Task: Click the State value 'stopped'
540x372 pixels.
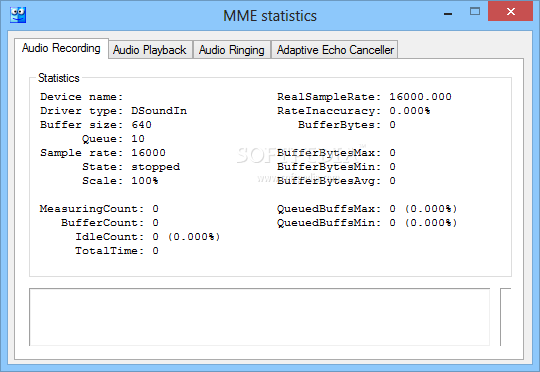Action: (156, 167)
